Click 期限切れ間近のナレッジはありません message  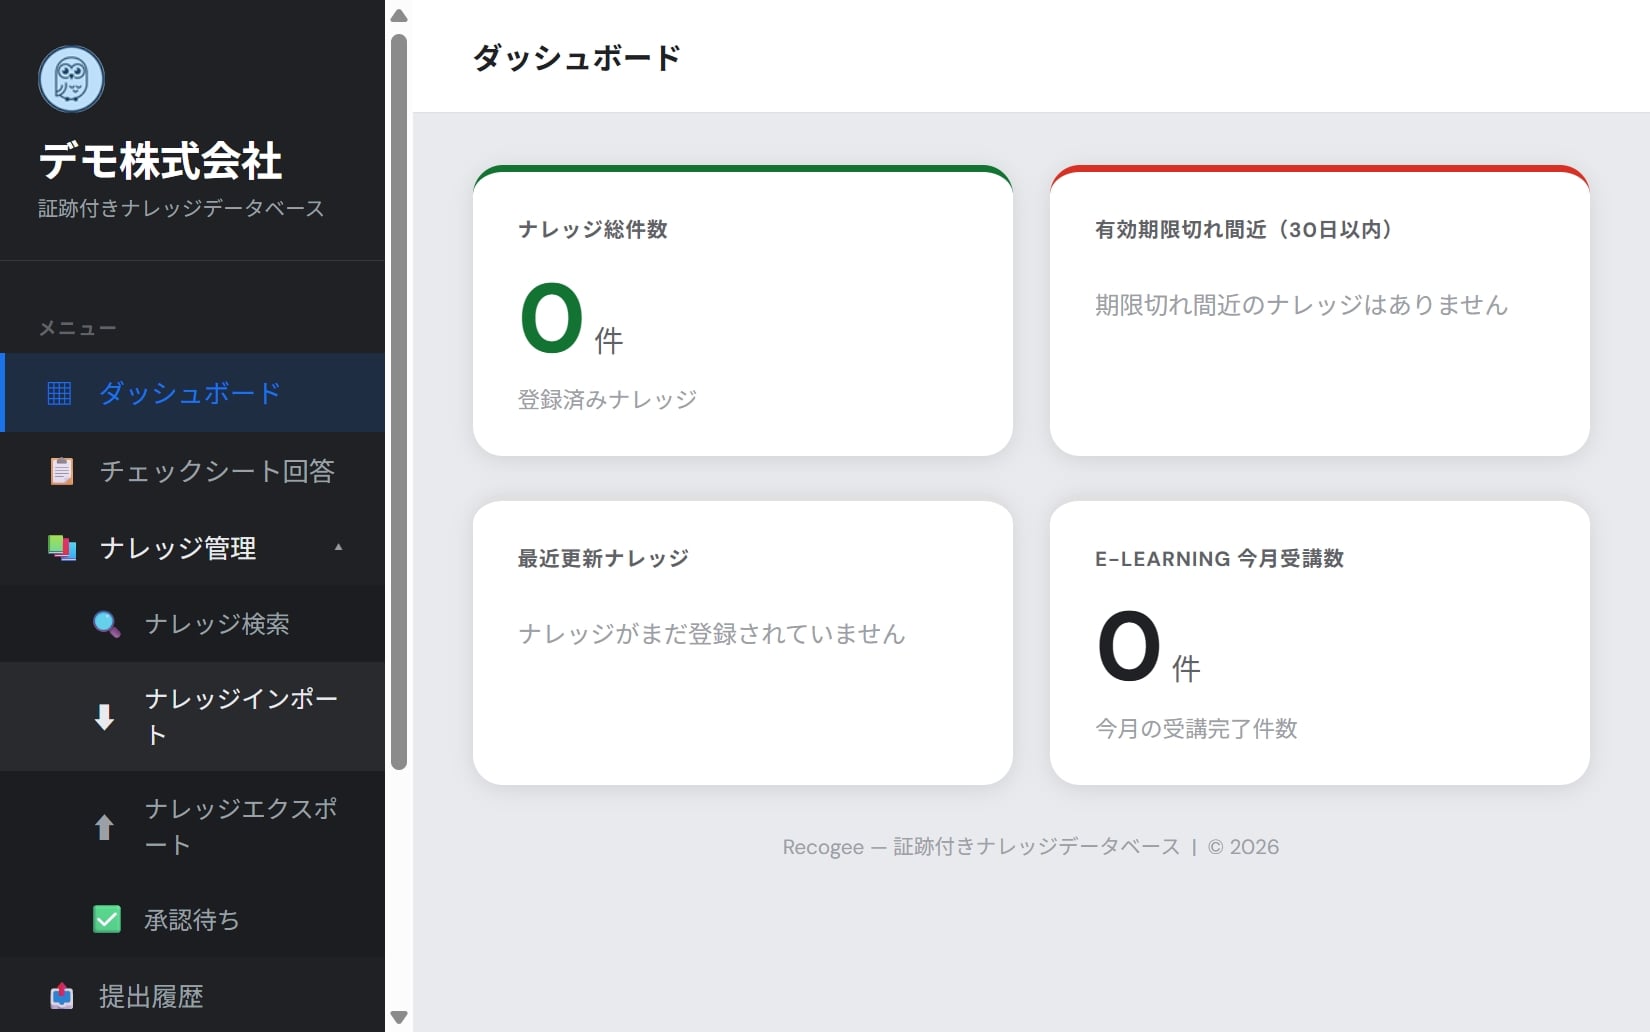(1301, 305)
